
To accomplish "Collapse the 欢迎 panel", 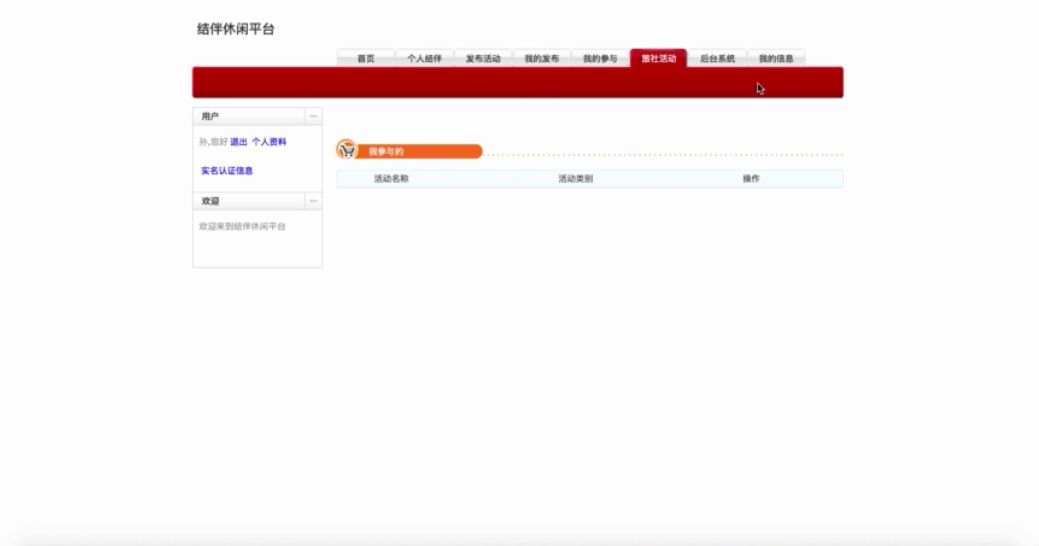I will coord(313,201).
